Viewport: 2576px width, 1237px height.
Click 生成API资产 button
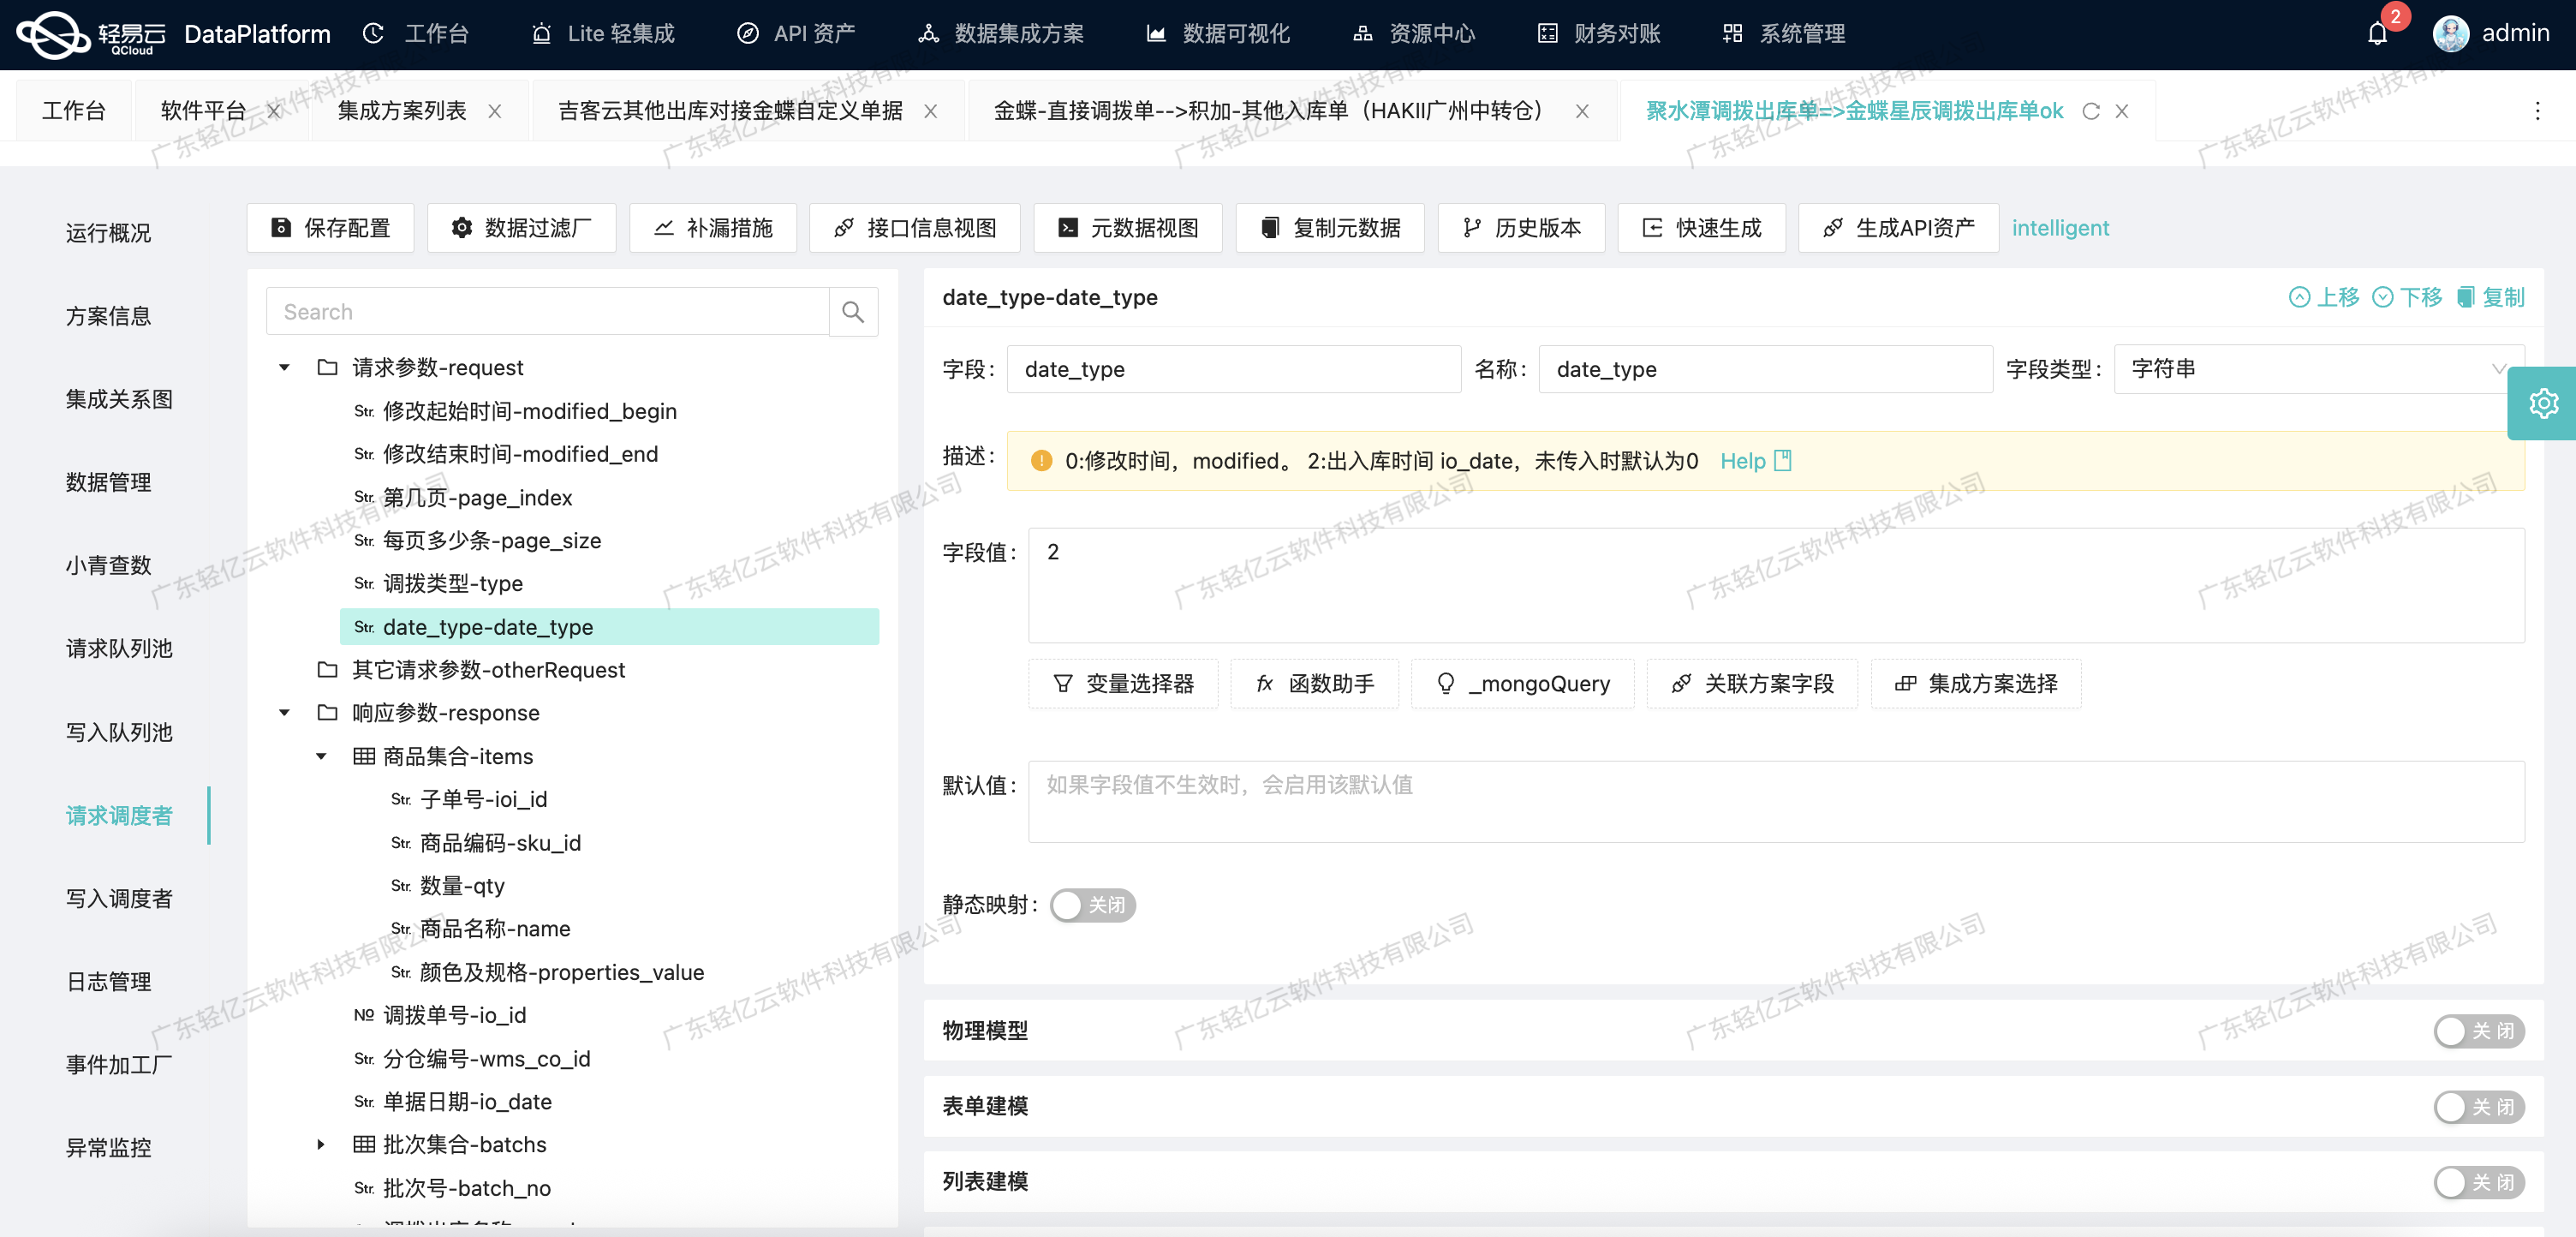[1898, 228]
